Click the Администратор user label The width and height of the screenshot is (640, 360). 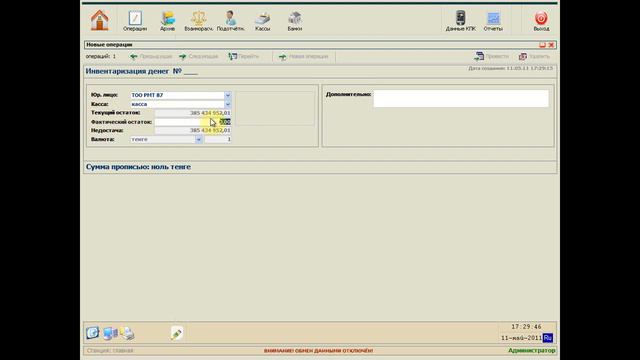tap(531, 351)
